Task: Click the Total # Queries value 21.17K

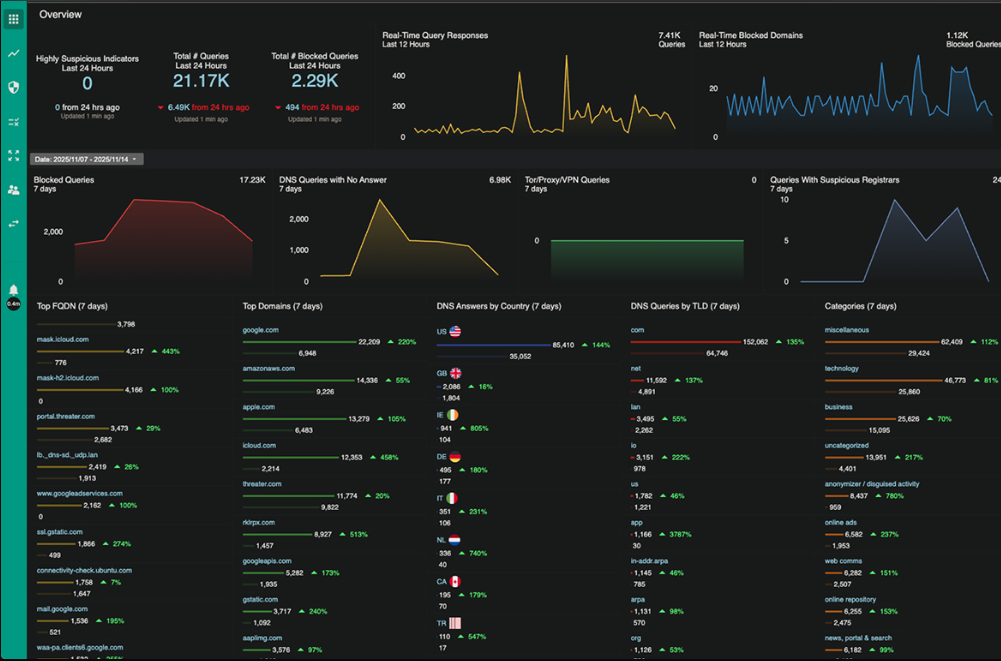Action: pyautogui.click(x=201, y=81)
